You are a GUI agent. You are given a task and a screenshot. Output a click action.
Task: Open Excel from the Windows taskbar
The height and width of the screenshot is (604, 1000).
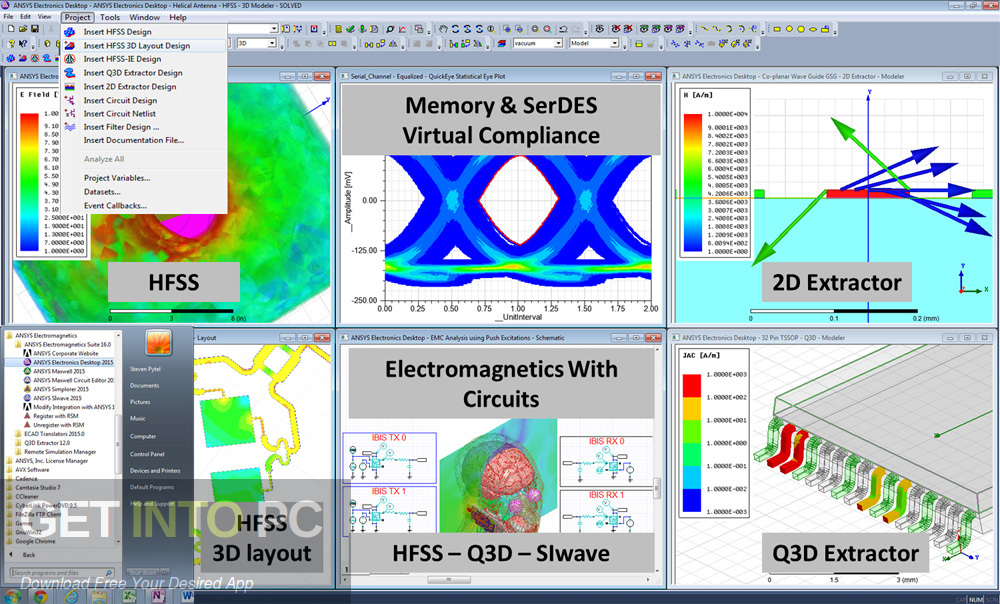coord(129,596)
